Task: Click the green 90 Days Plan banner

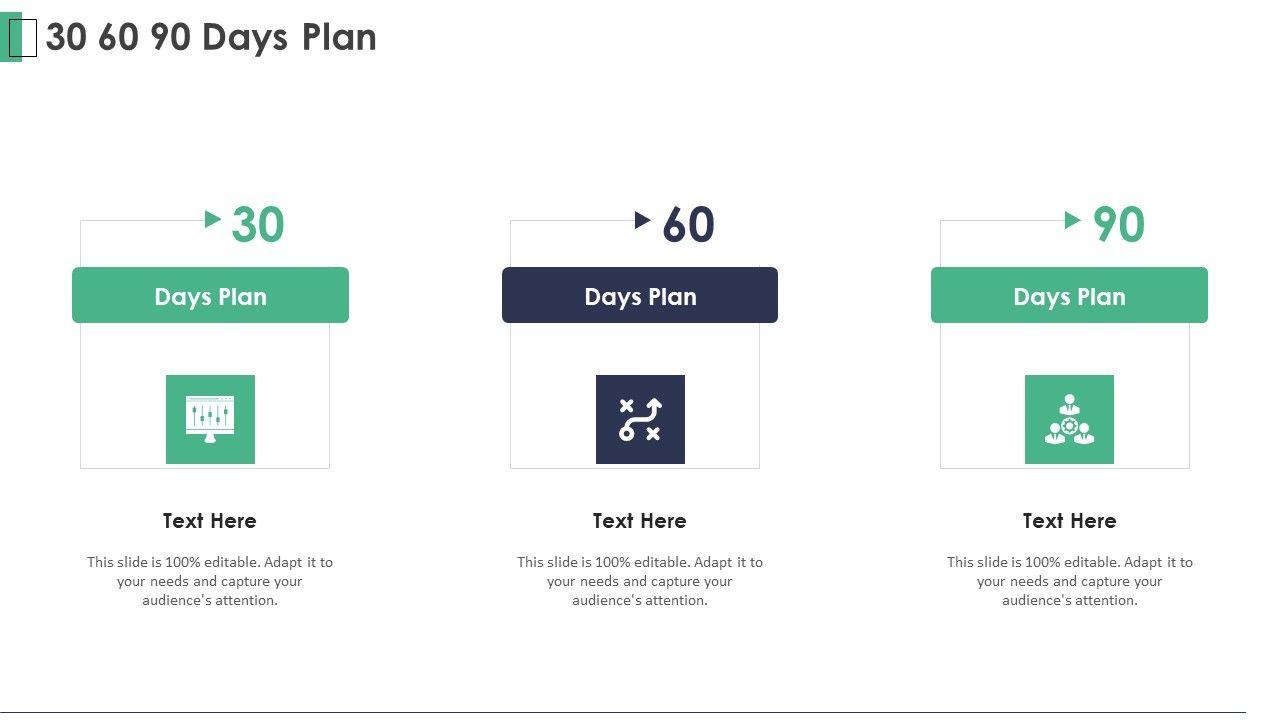Action: click(x=1069, y=295)
